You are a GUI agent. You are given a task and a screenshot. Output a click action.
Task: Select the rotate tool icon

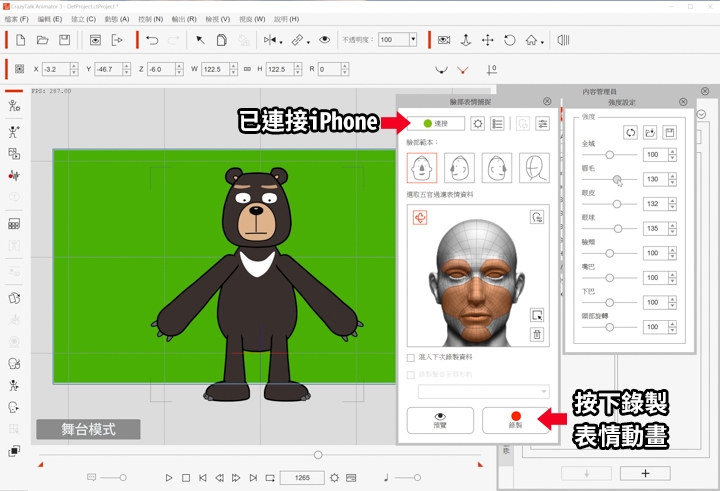[x=510, y=40]
